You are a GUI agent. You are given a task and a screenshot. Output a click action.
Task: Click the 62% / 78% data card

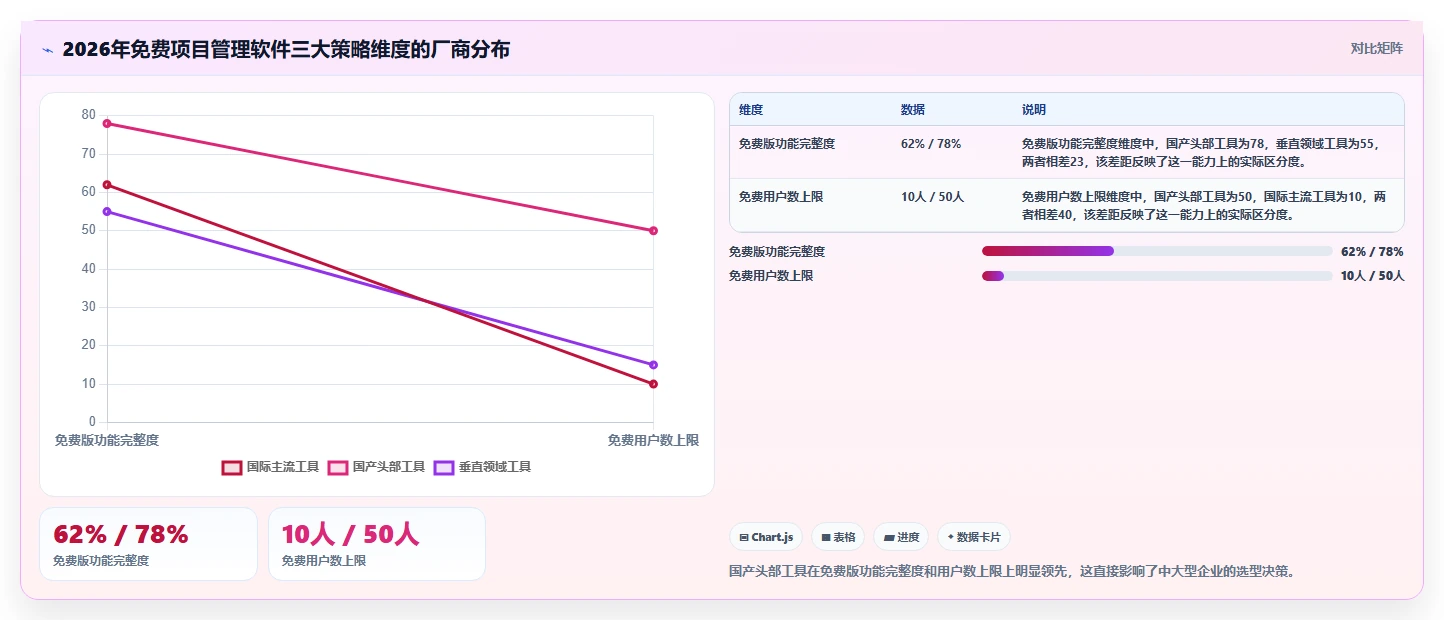point(148,544)
